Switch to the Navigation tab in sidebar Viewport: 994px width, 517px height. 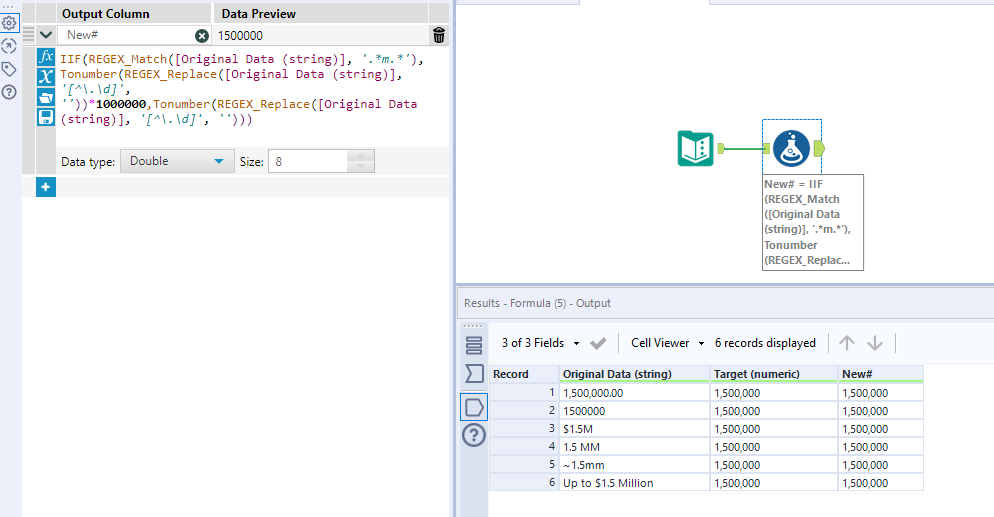[x=9, y=45]
